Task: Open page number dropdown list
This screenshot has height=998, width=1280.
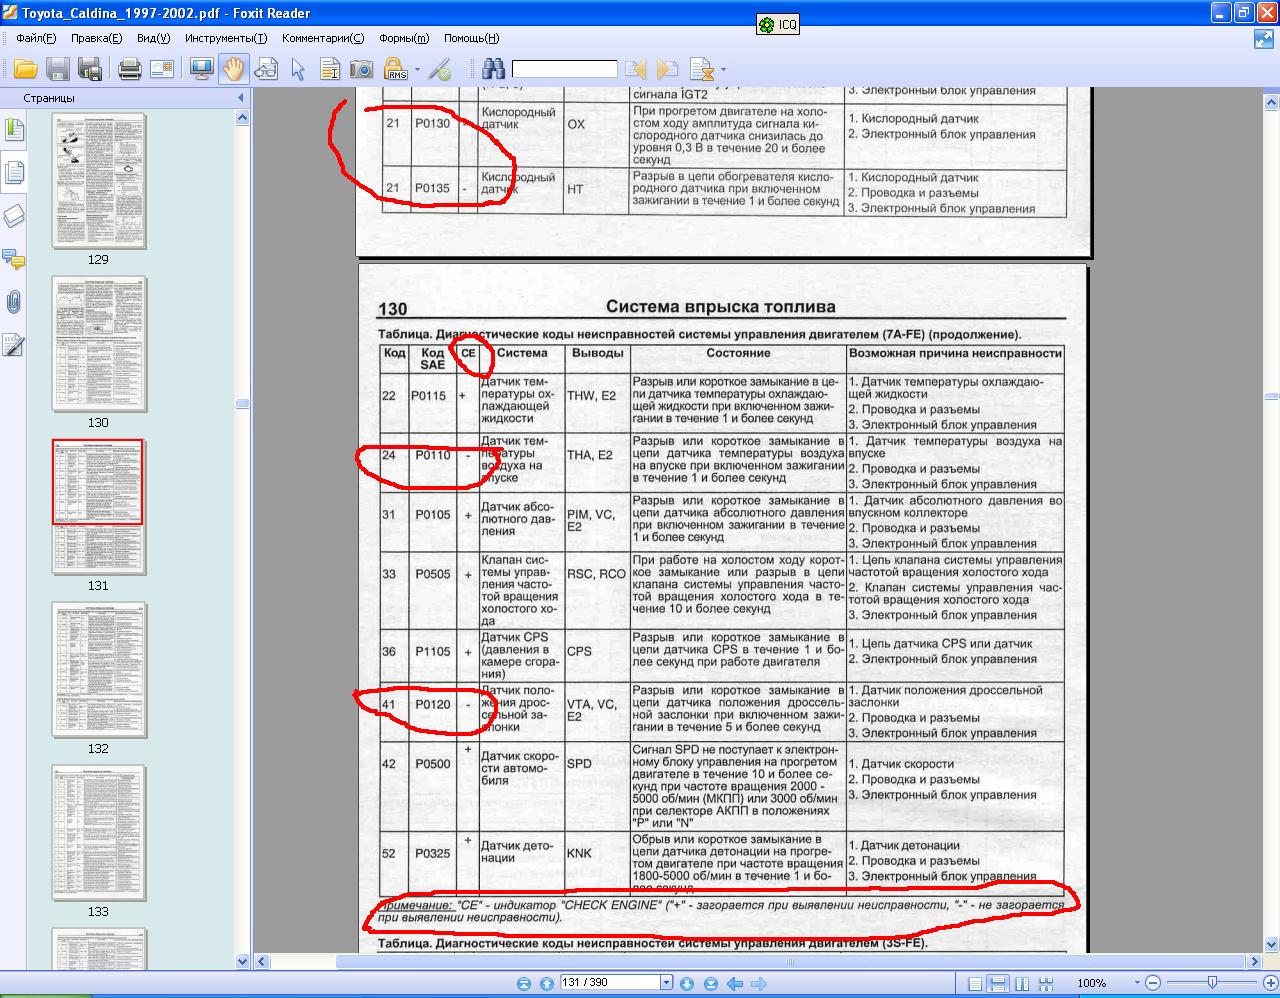Action: tap(666, 983)
